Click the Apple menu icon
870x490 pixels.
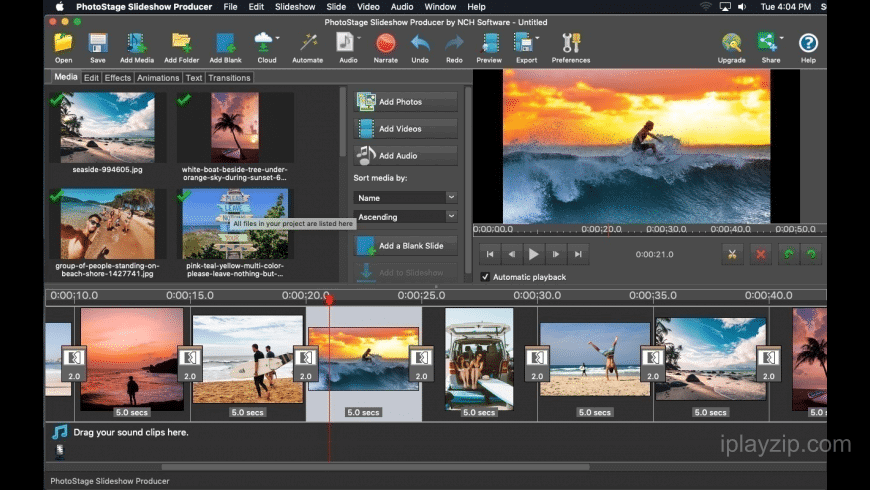(59, 7)
